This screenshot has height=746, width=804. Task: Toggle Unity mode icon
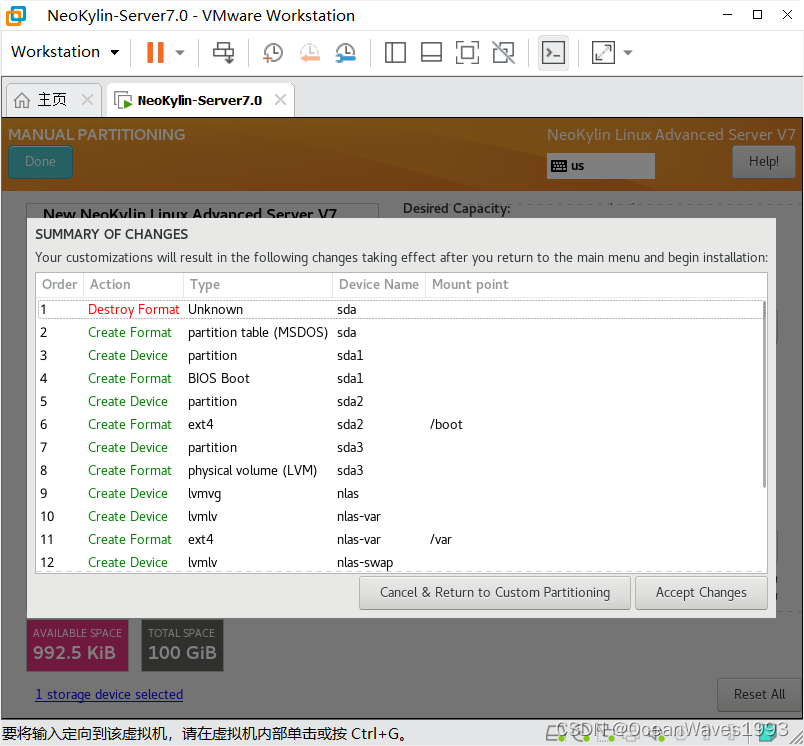[x=504, y=52]
